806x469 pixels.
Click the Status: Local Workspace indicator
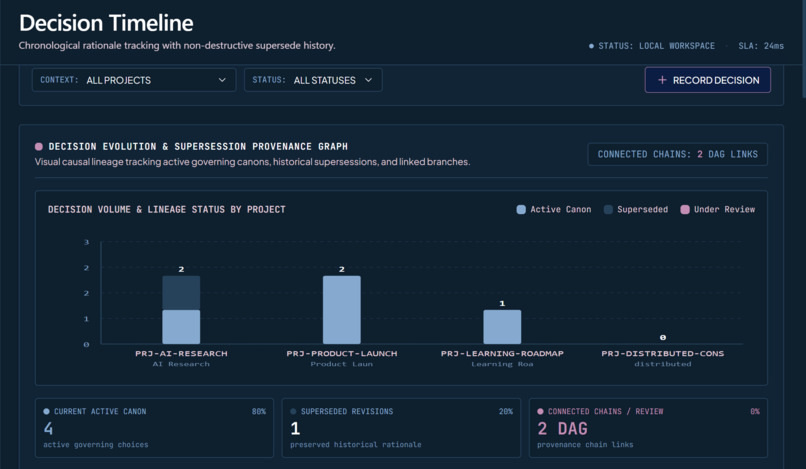click(652, 46)
